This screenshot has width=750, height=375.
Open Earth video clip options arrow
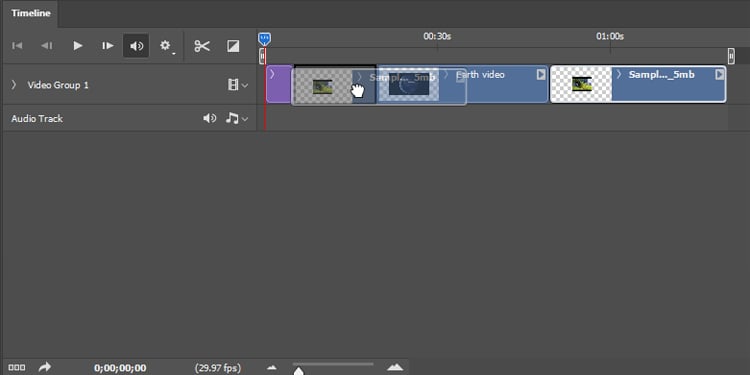pyautogui.click(x=540, y=75)
